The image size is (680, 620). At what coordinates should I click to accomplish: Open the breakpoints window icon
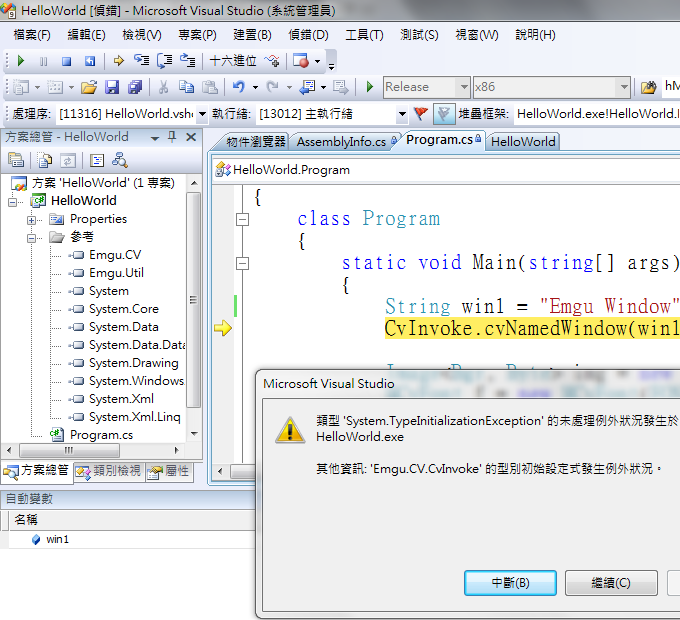pos(301,61)
